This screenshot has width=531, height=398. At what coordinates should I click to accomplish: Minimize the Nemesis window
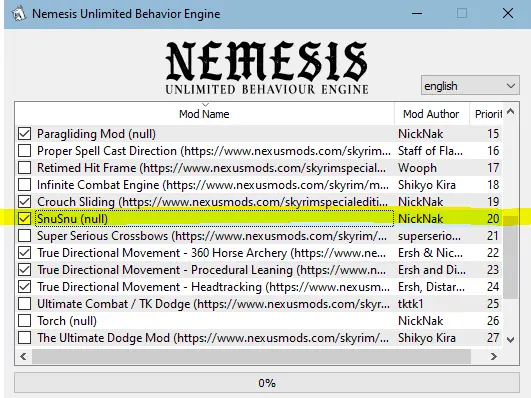(417, 14)
